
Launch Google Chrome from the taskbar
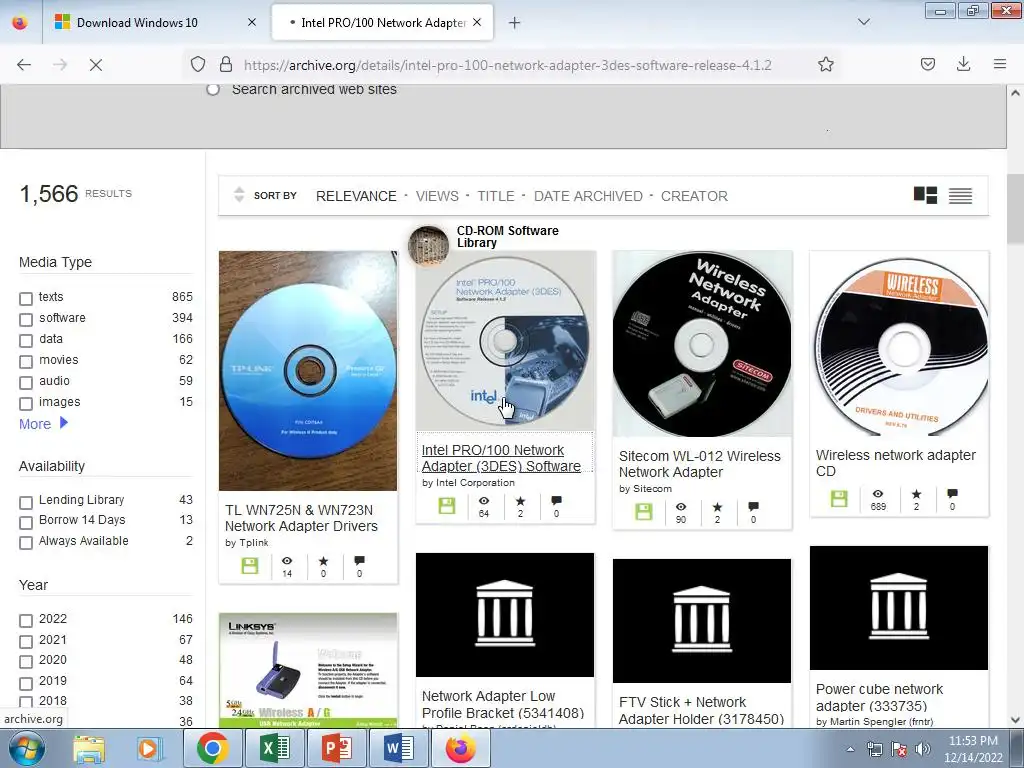pyautogui.click(x=213, y=748)
